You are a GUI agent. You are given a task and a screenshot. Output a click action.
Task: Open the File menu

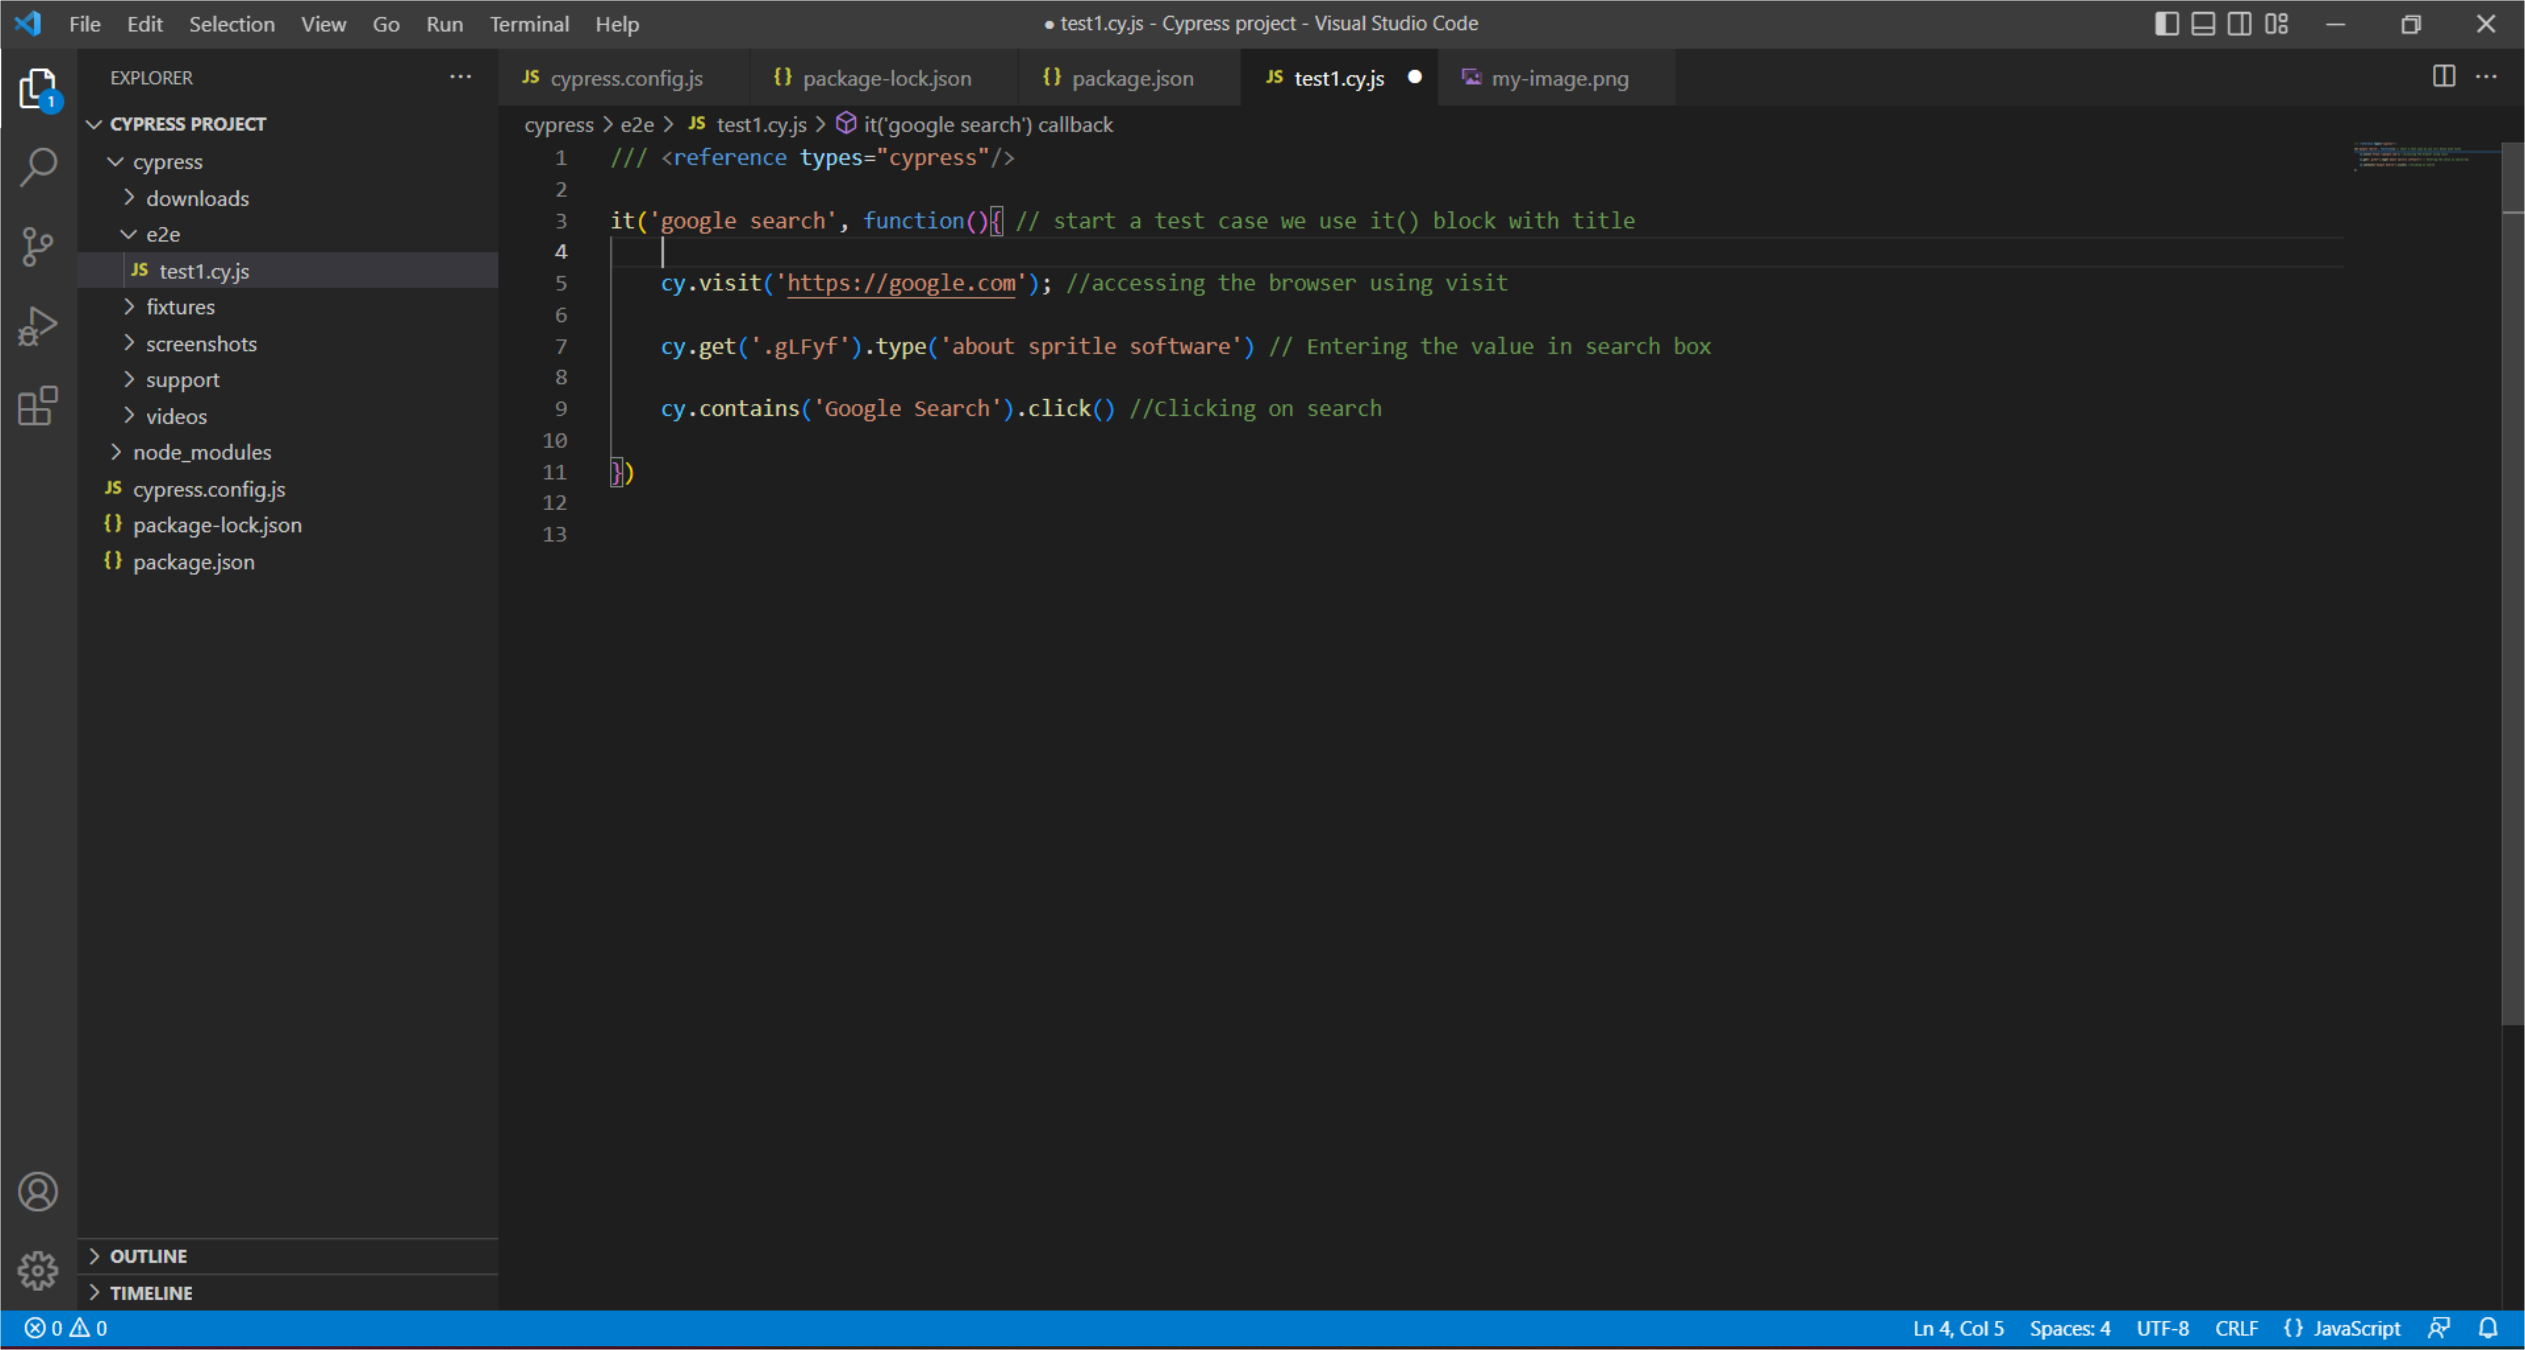coord(85,24)
